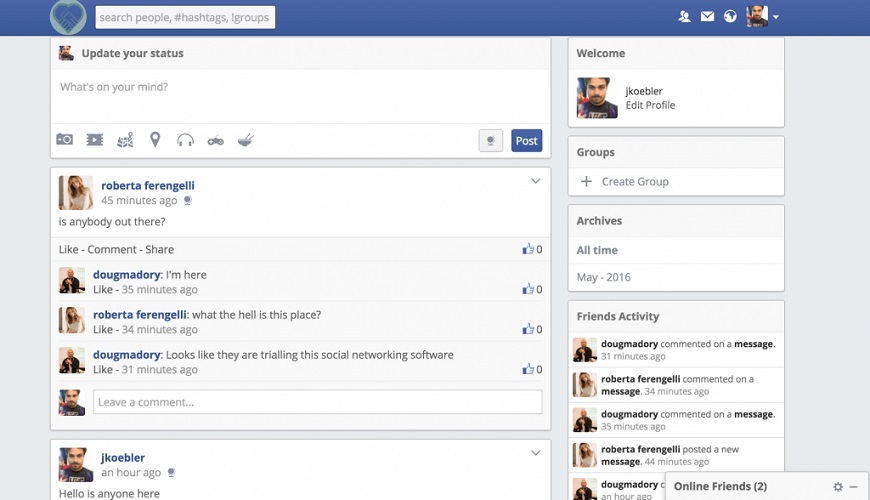Open messages envelope icon
This screenshot has width=870, height=500.
pos(707,17)
